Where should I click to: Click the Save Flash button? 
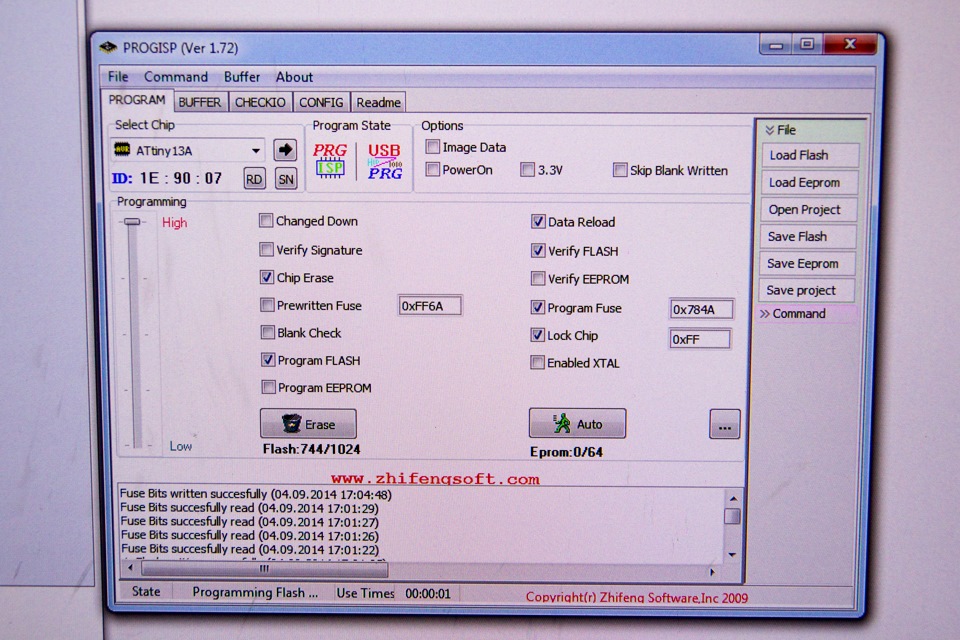click(x=808, y=236)
